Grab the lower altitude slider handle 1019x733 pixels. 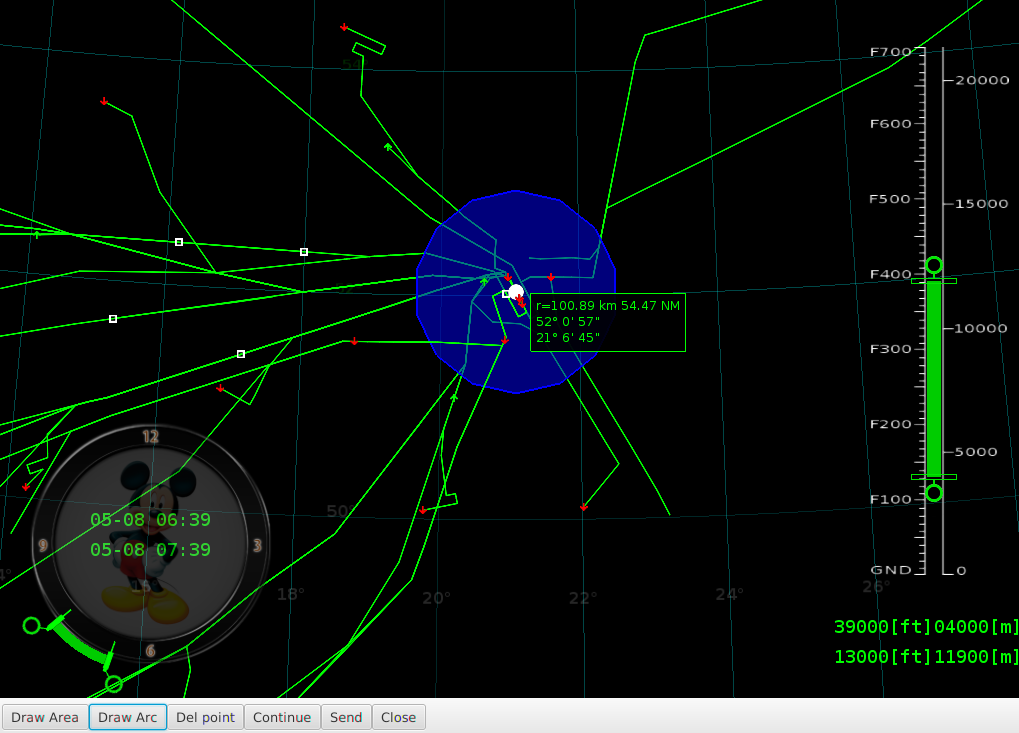pos(934,493)
